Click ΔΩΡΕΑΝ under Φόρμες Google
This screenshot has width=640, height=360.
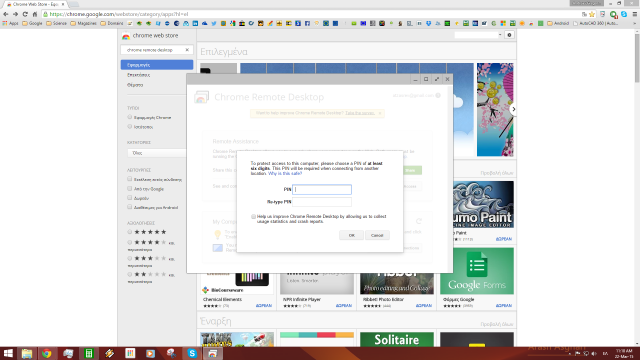504,305
